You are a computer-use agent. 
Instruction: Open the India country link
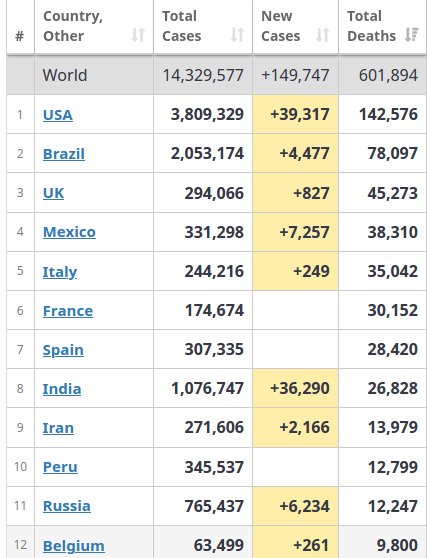62,389
